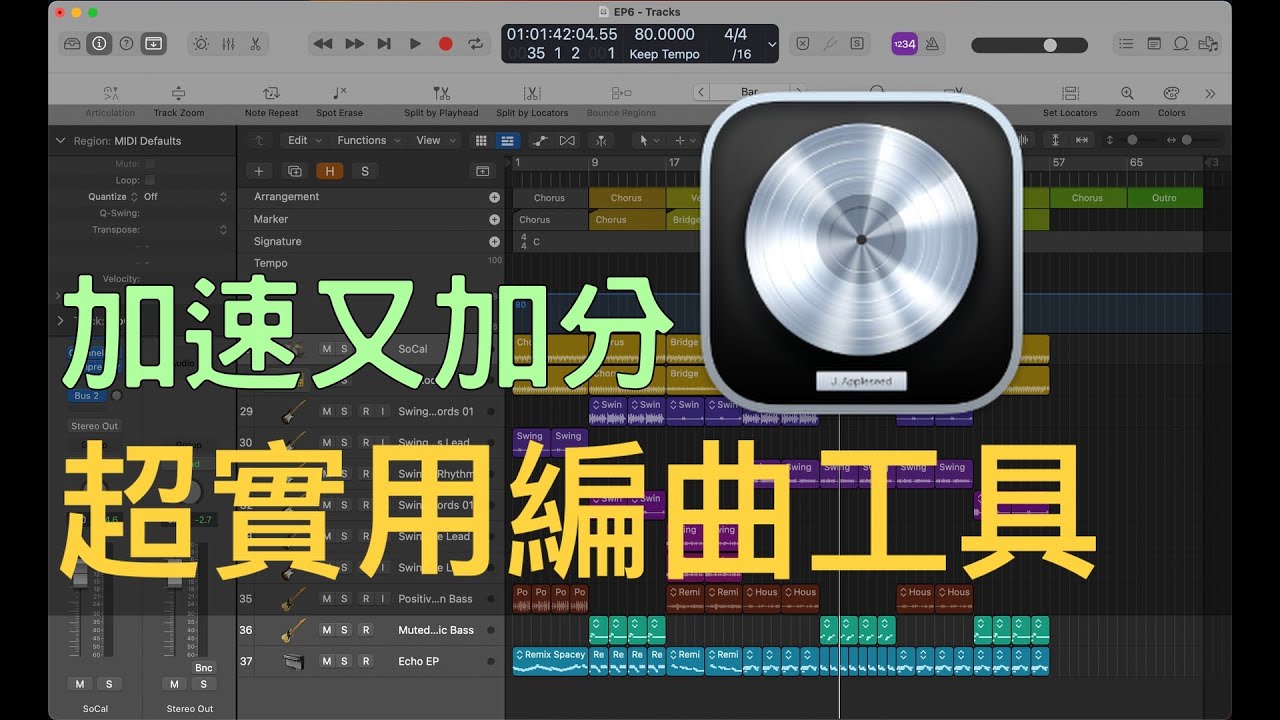Viewport: 1280px width, 720px height.
Task: Toggle the 1234 Count-in button
Action: [904, 44]
